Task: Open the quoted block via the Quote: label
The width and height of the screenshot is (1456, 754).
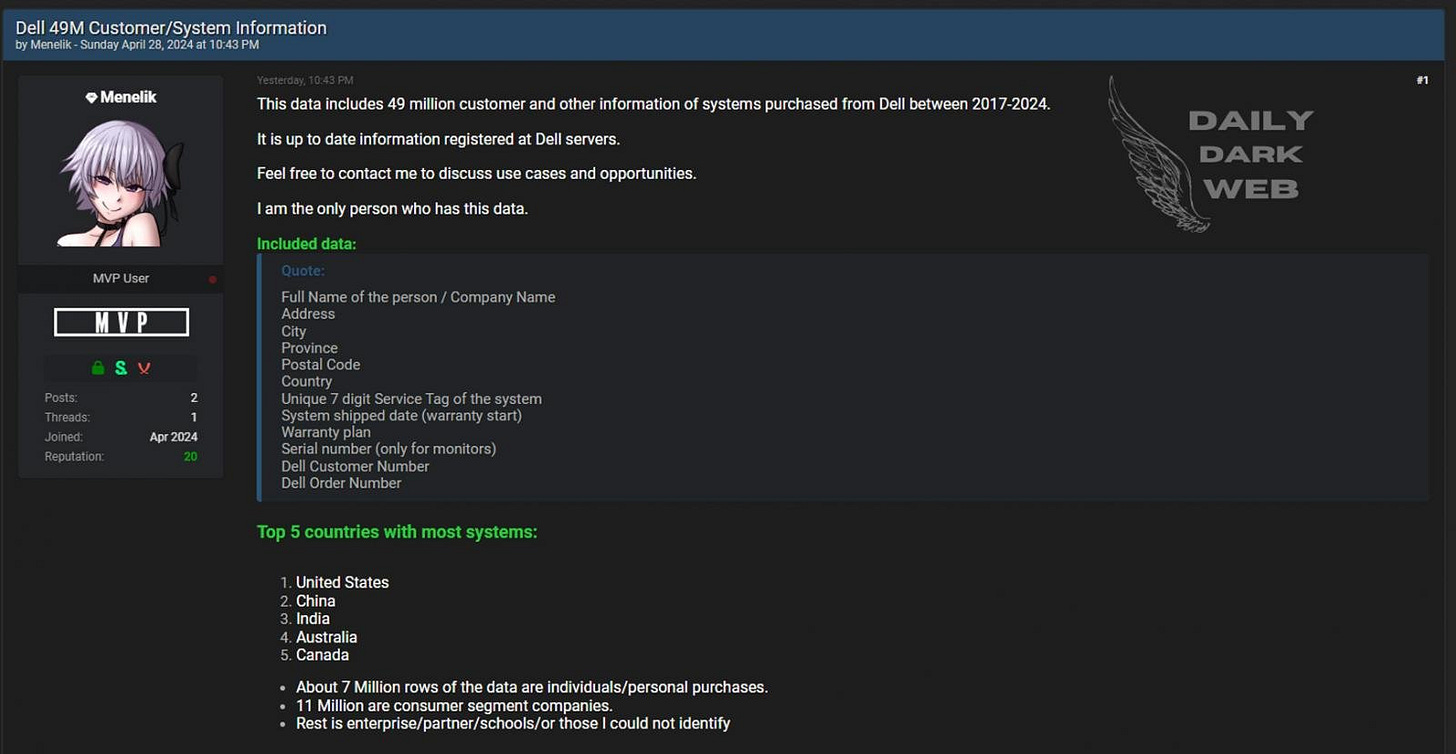Action: (302, 270)
